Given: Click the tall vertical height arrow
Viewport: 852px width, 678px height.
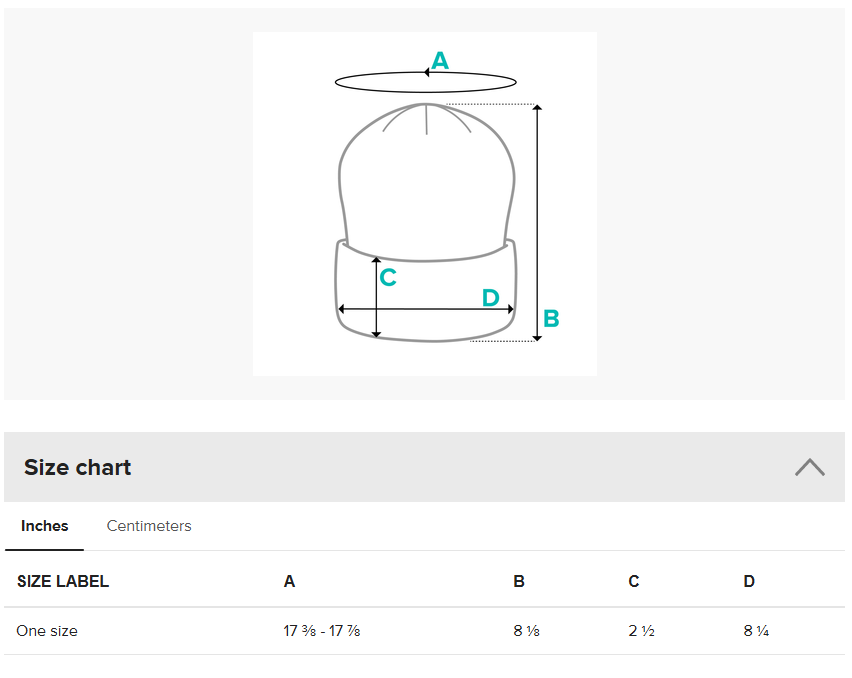Looking at the screenshot, I should [x=538, y=222].
